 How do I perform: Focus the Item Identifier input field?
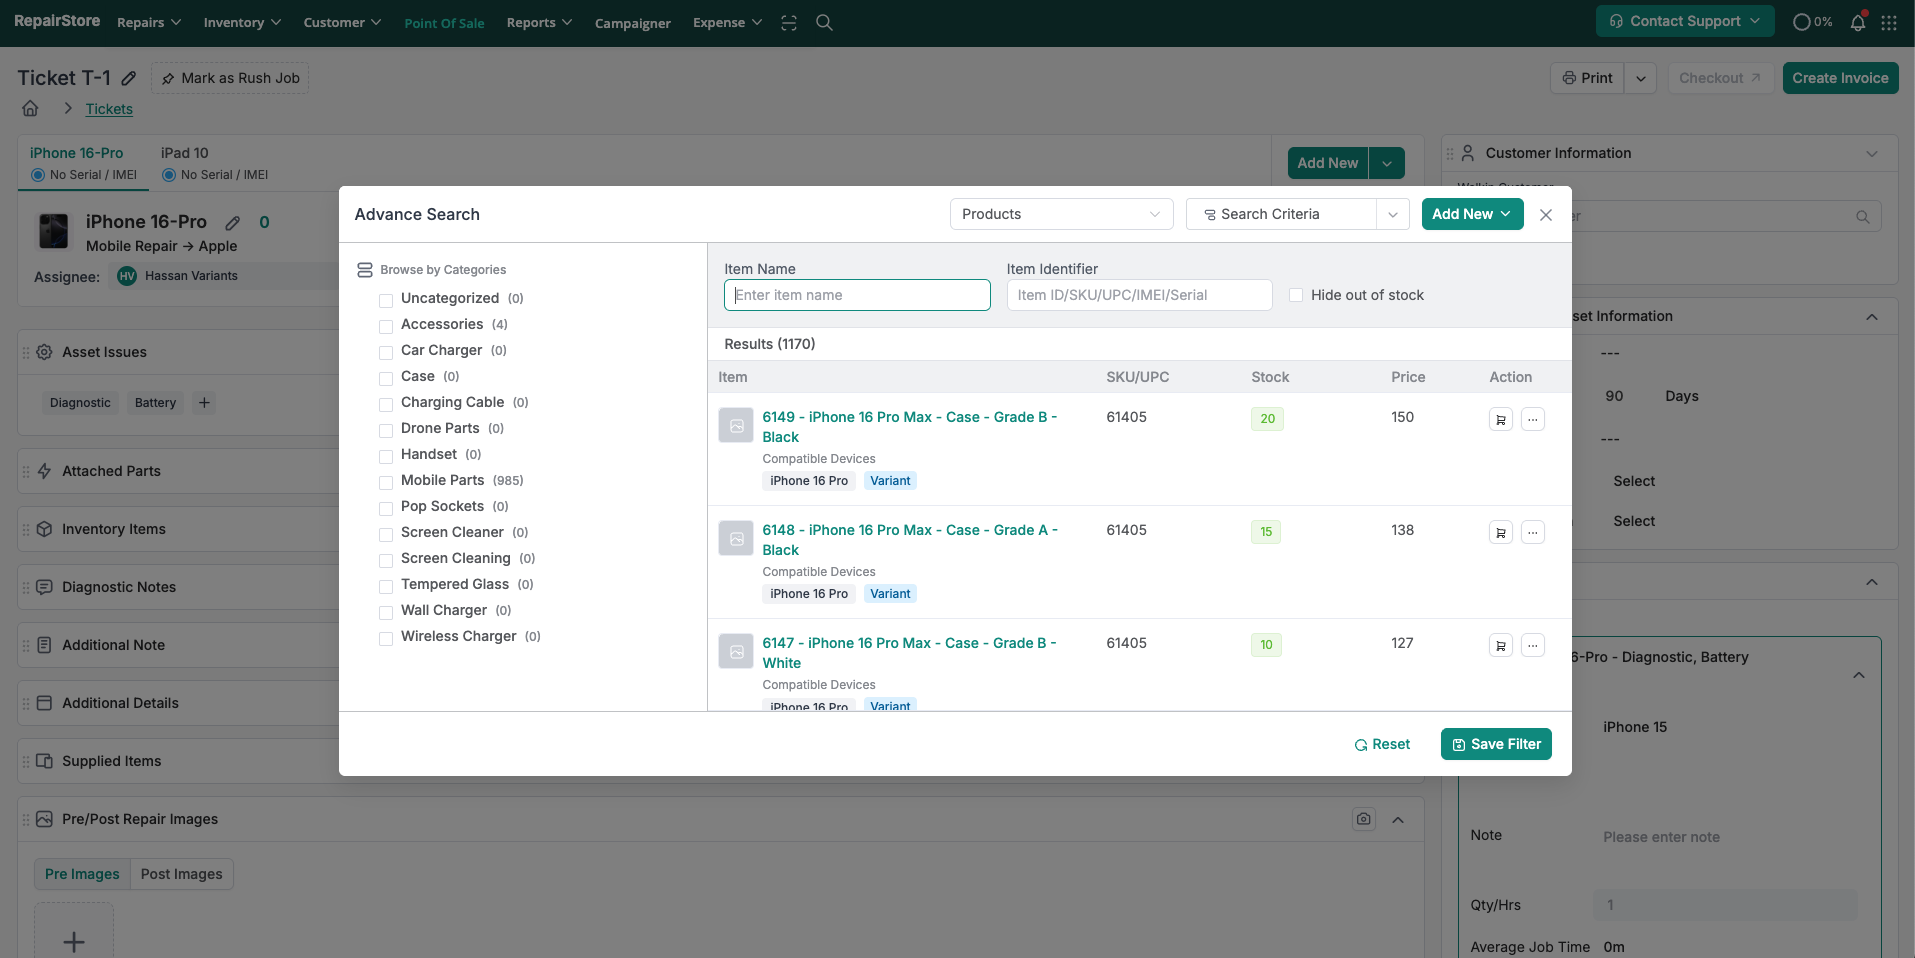coord(1138,295)
